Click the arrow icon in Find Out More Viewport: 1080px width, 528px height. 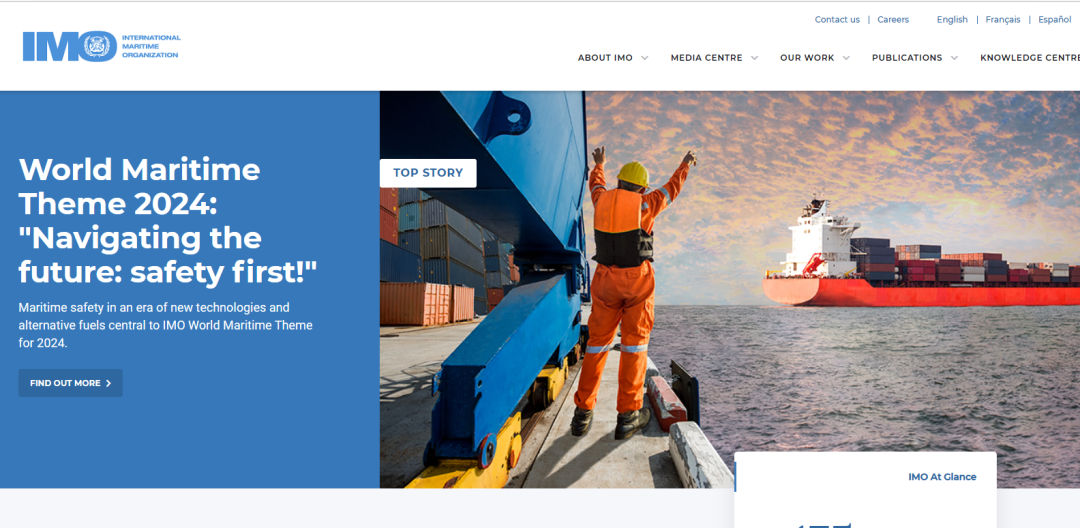[108, 383]
